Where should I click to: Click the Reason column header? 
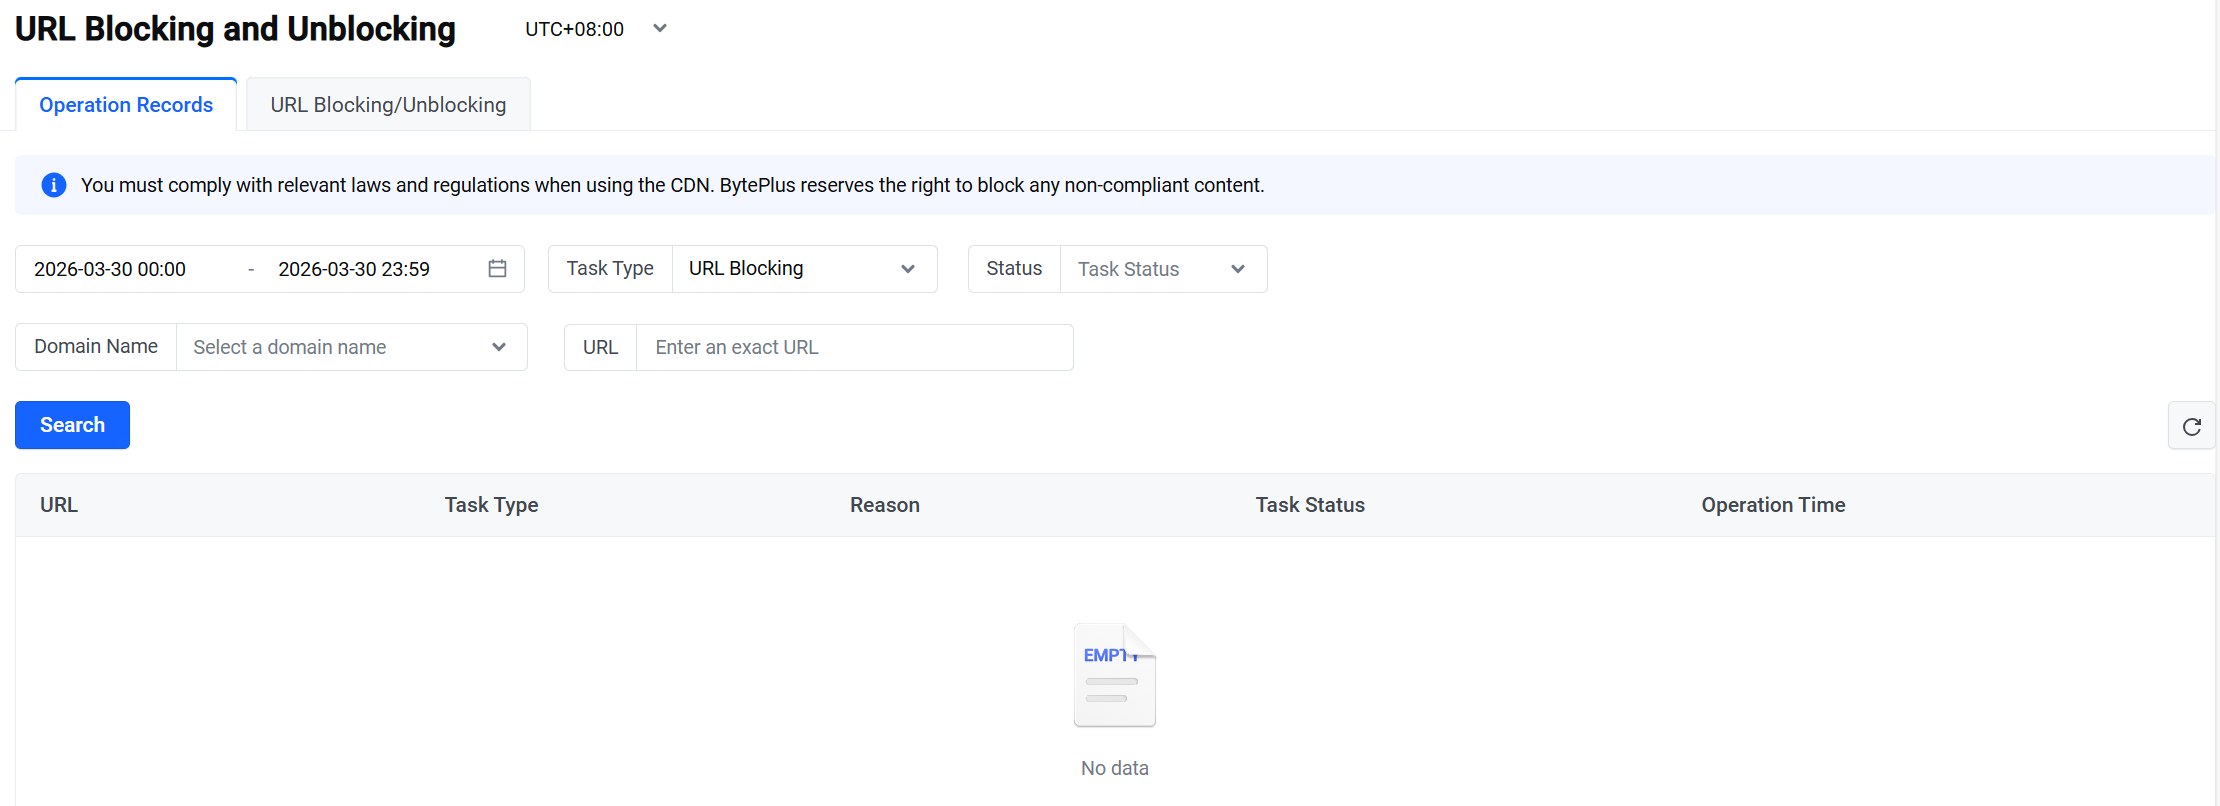(884, 505)
